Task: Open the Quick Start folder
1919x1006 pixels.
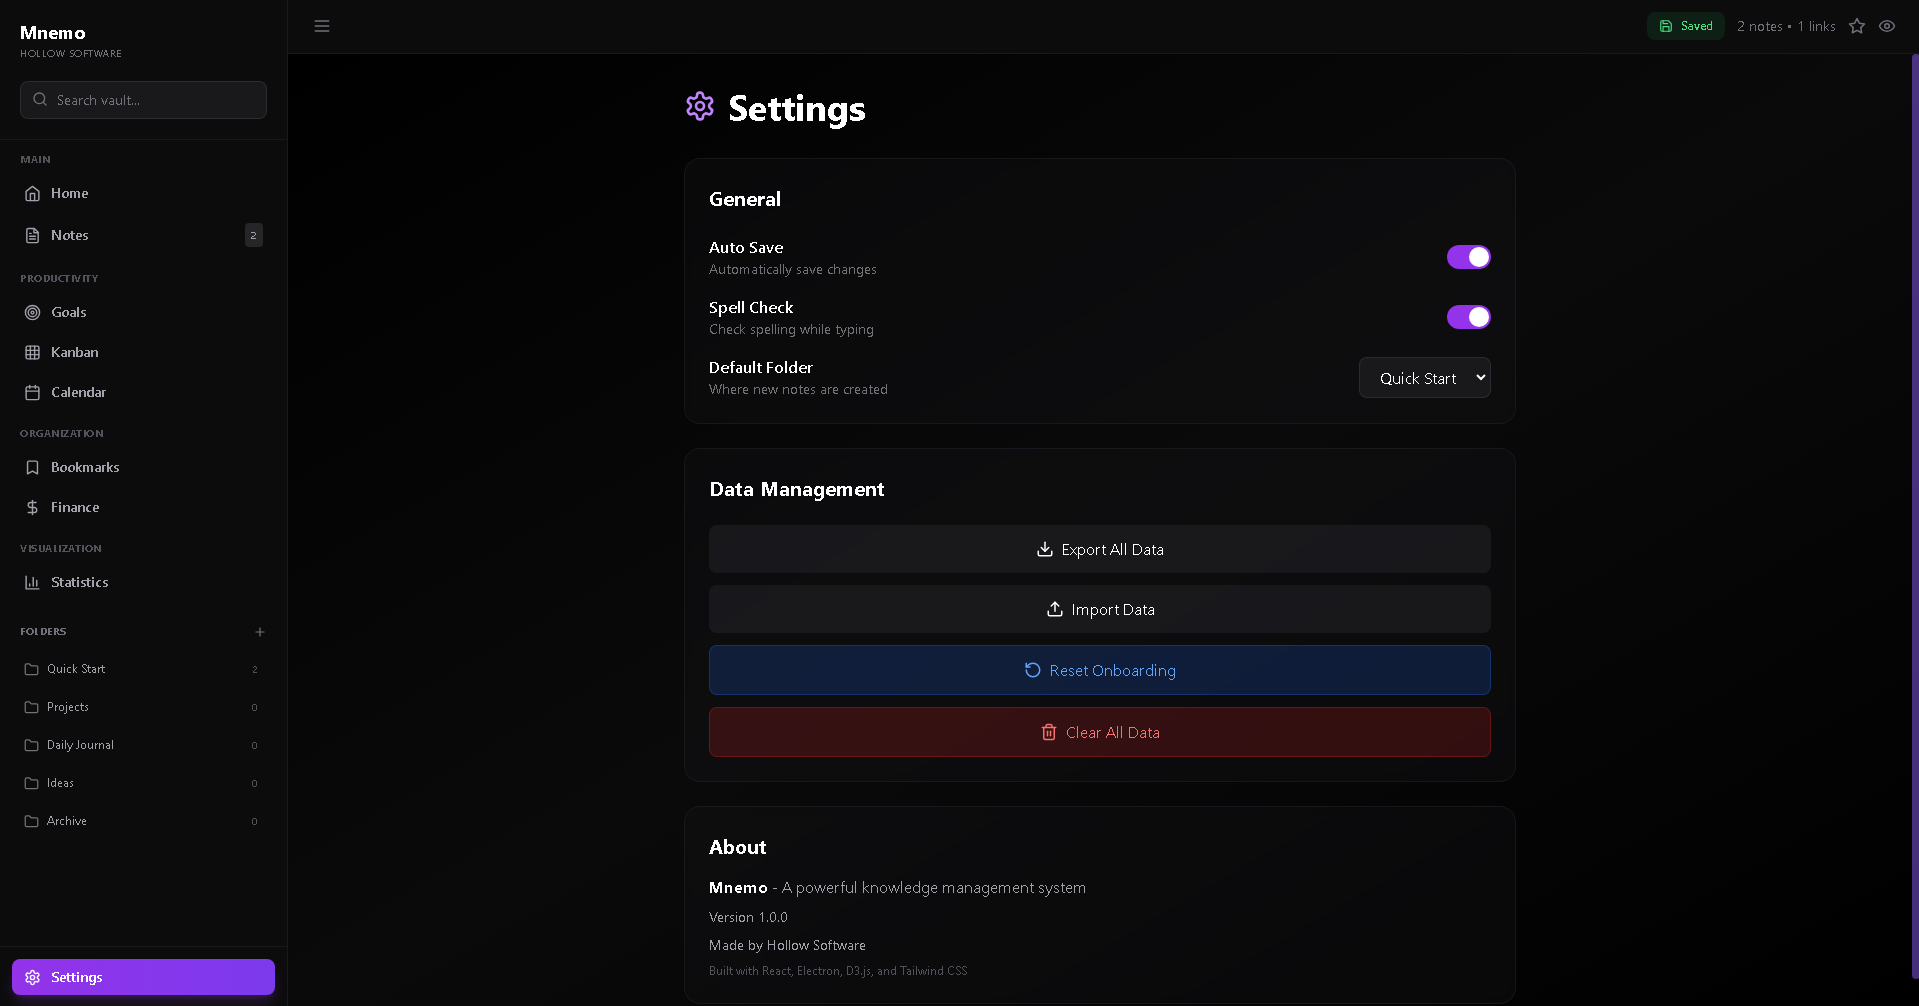Action: 76,669
